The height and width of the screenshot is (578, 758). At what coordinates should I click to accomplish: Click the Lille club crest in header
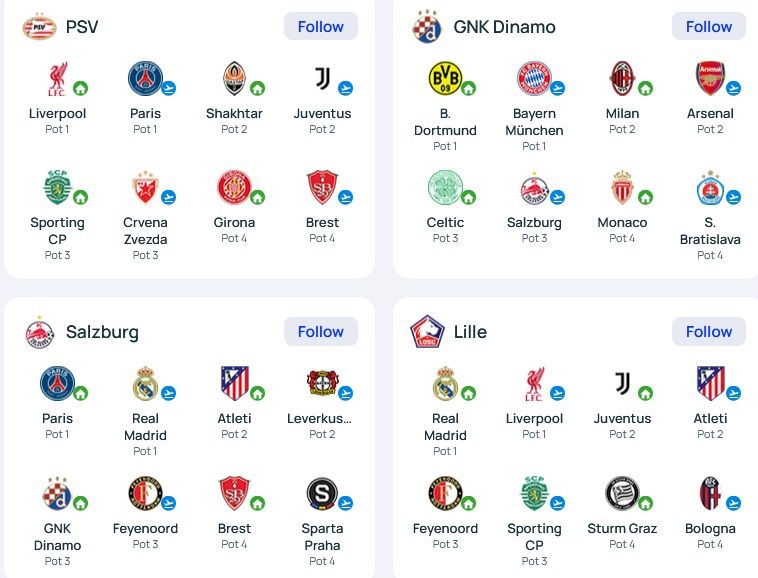tap(427, 332)
